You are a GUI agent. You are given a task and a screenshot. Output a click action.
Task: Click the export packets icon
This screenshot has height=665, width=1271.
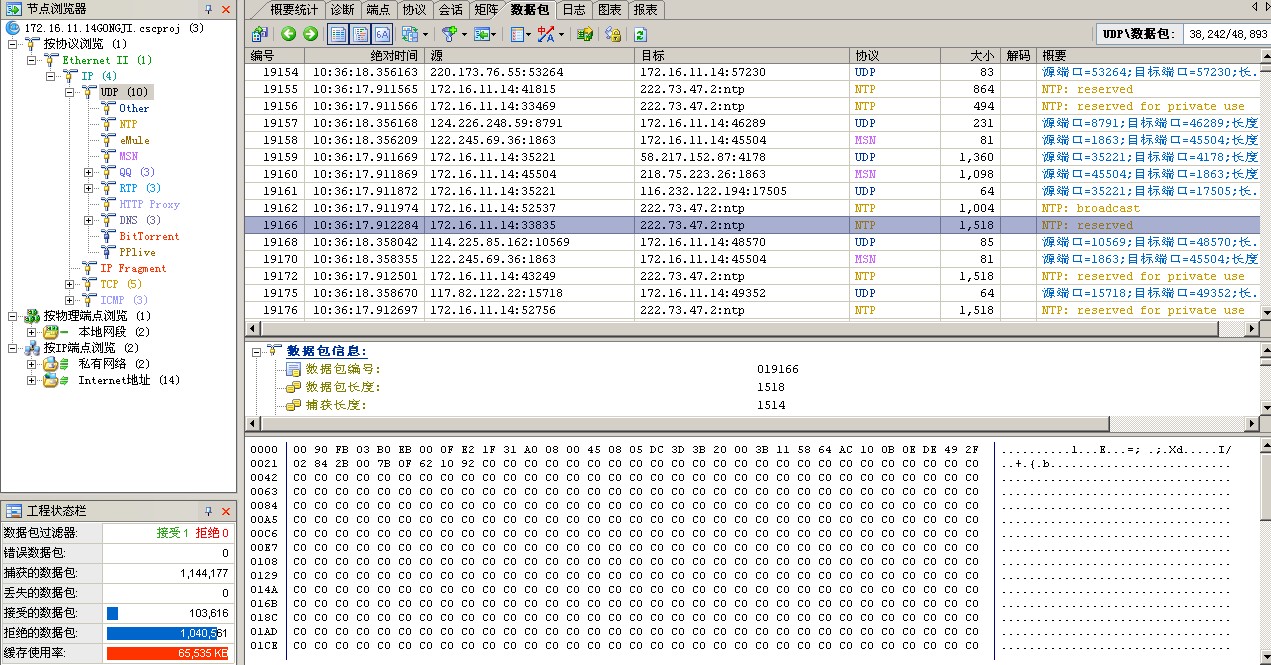pos(483,34)
